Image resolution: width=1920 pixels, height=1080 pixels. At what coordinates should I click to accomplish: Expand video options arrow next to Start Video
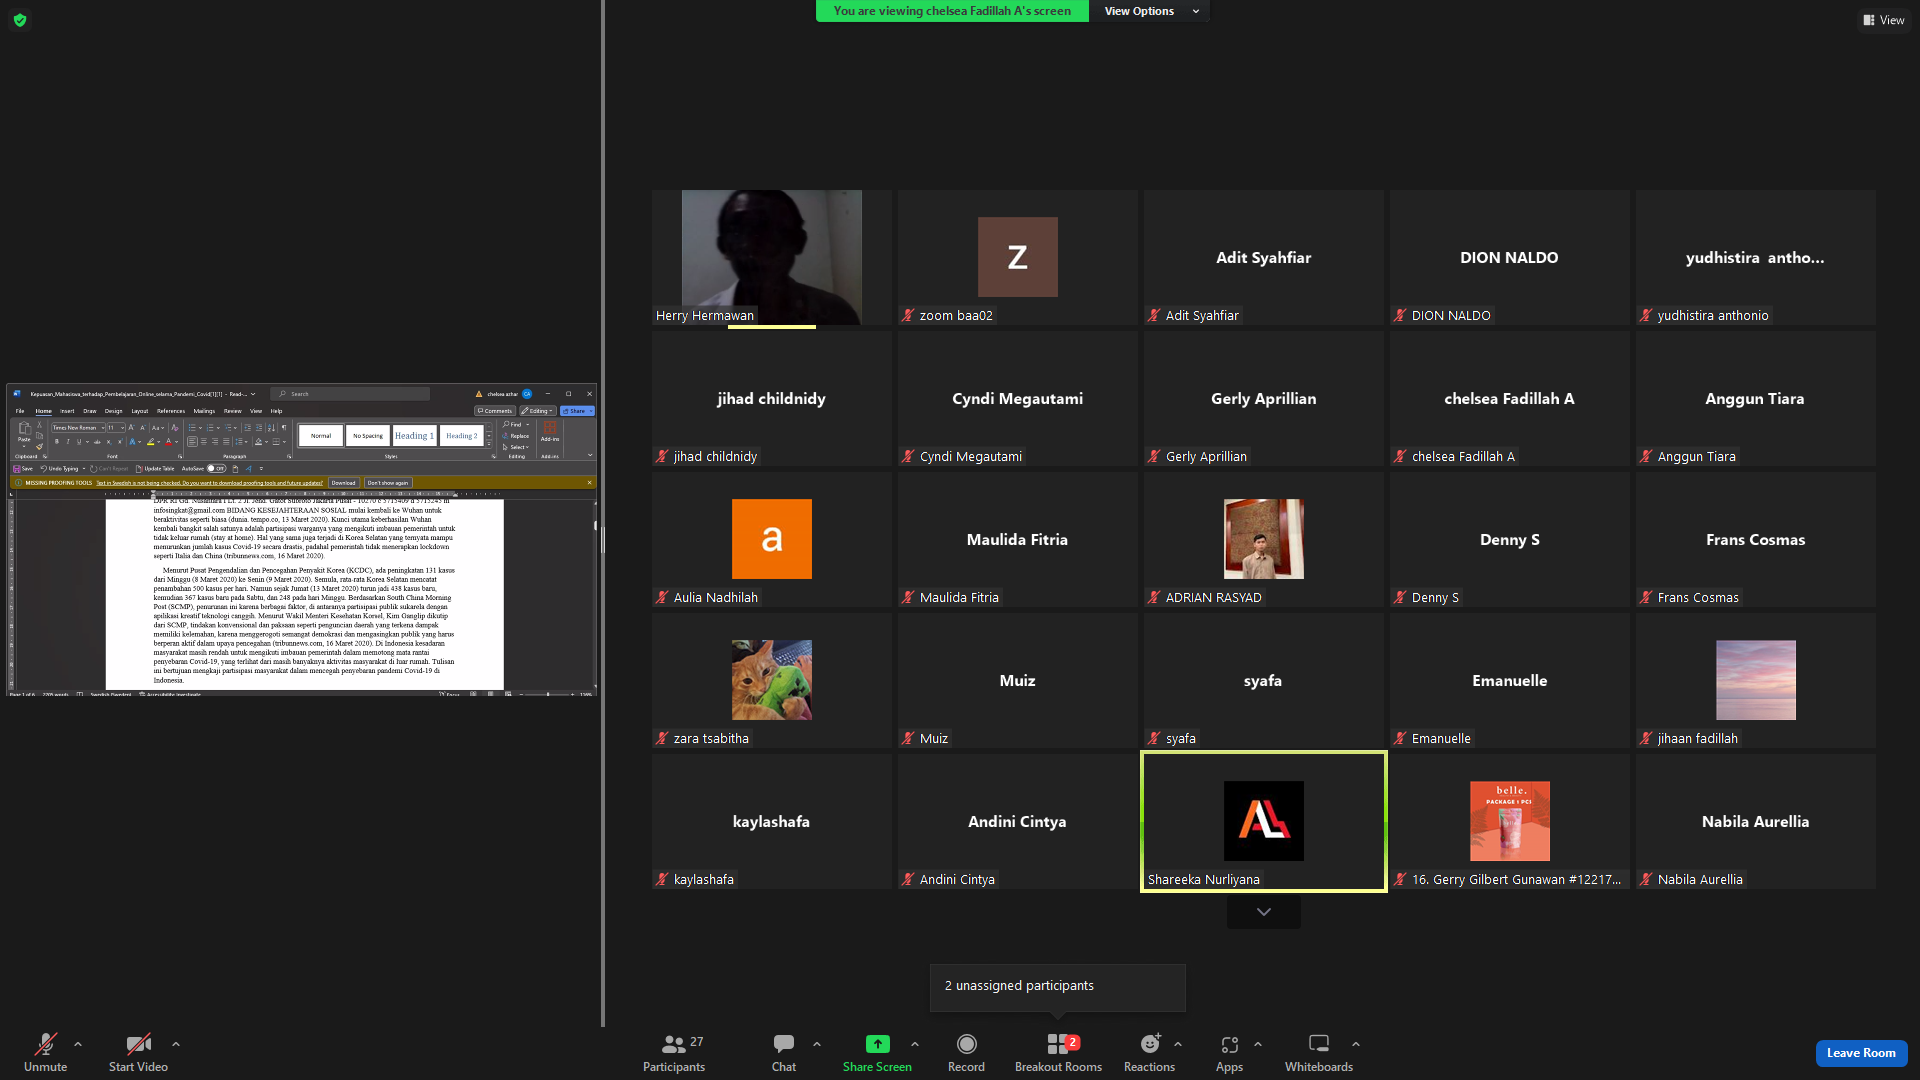pyautogui.click(x=176, y=1044)
